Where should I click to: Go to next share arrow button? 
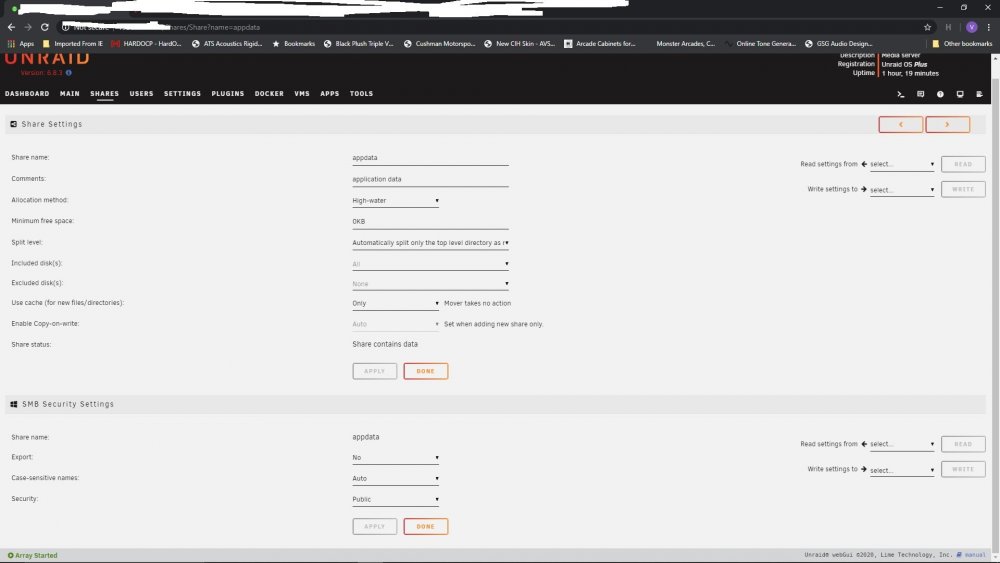[x=948, y=124]
